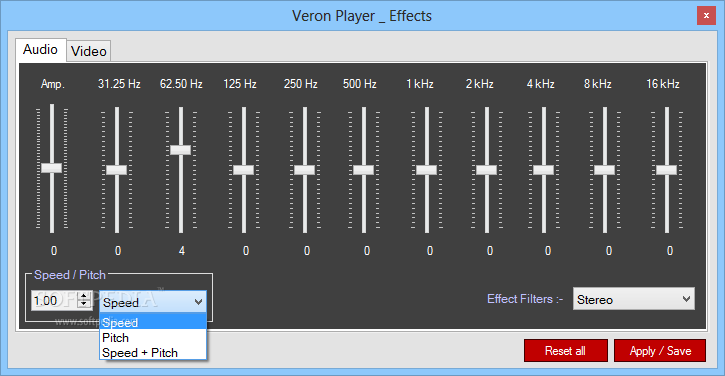This screenshot has width=725, height=376.
Task: Click the Effect Filters label text
Action: [525, 299]
